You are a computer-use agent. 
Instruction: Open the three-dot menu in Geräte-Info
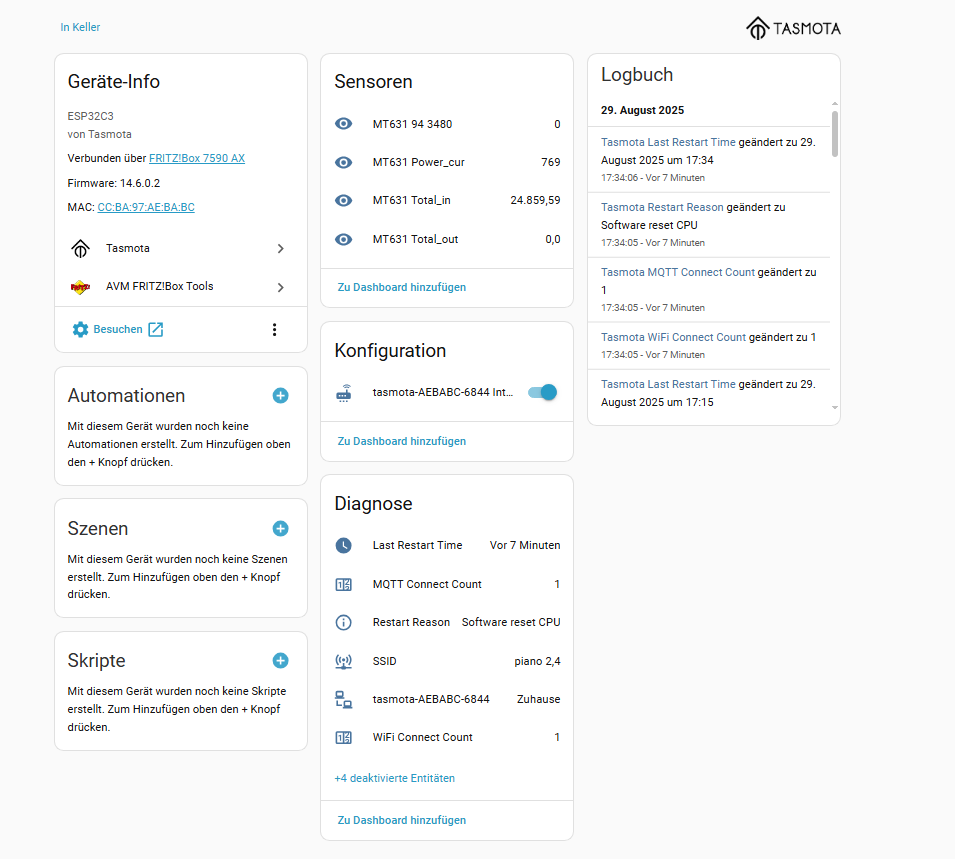(x=275, y=330)
